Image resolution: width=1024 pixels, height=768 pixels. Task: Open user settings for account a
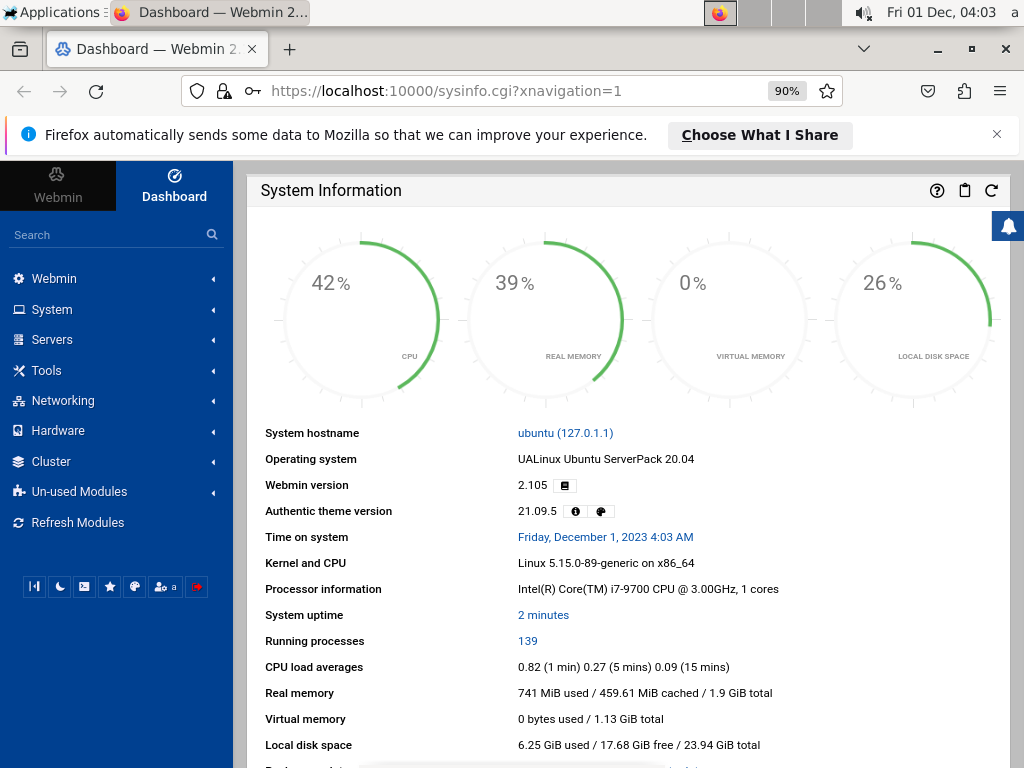coord(165,587)
